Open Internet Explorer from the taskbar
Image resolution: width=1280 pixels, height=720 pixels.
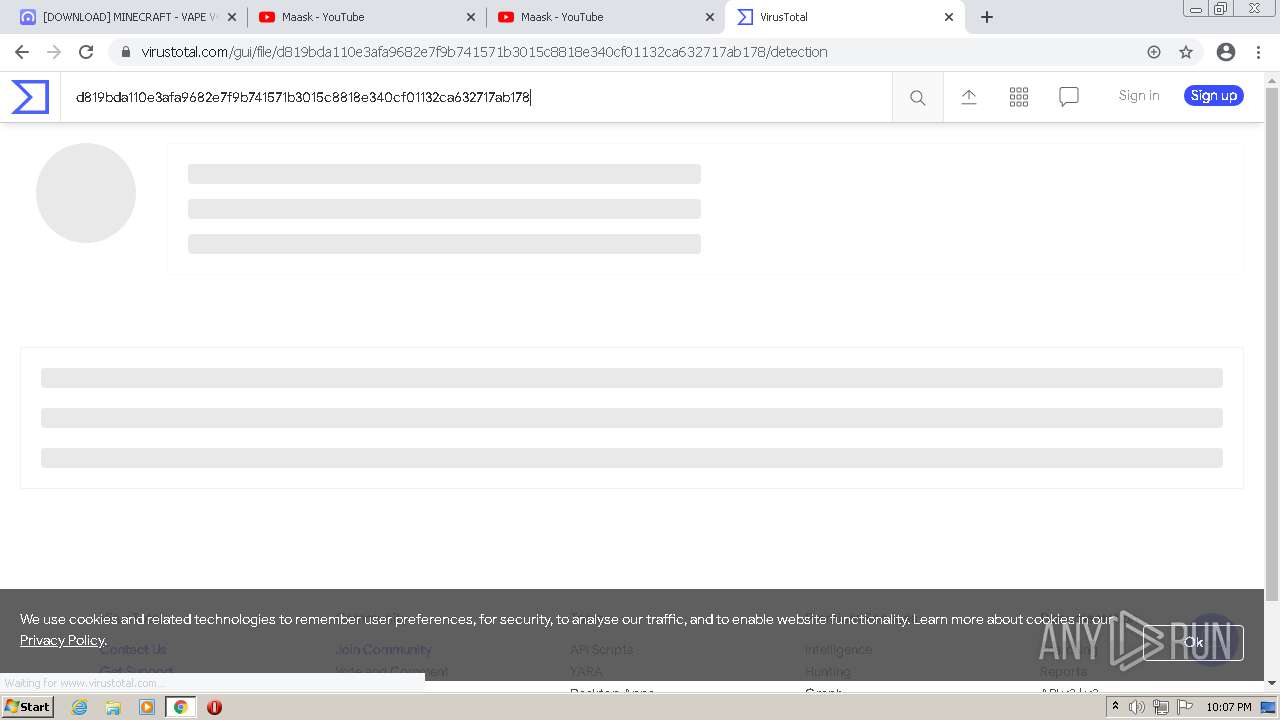coord(79,707)
